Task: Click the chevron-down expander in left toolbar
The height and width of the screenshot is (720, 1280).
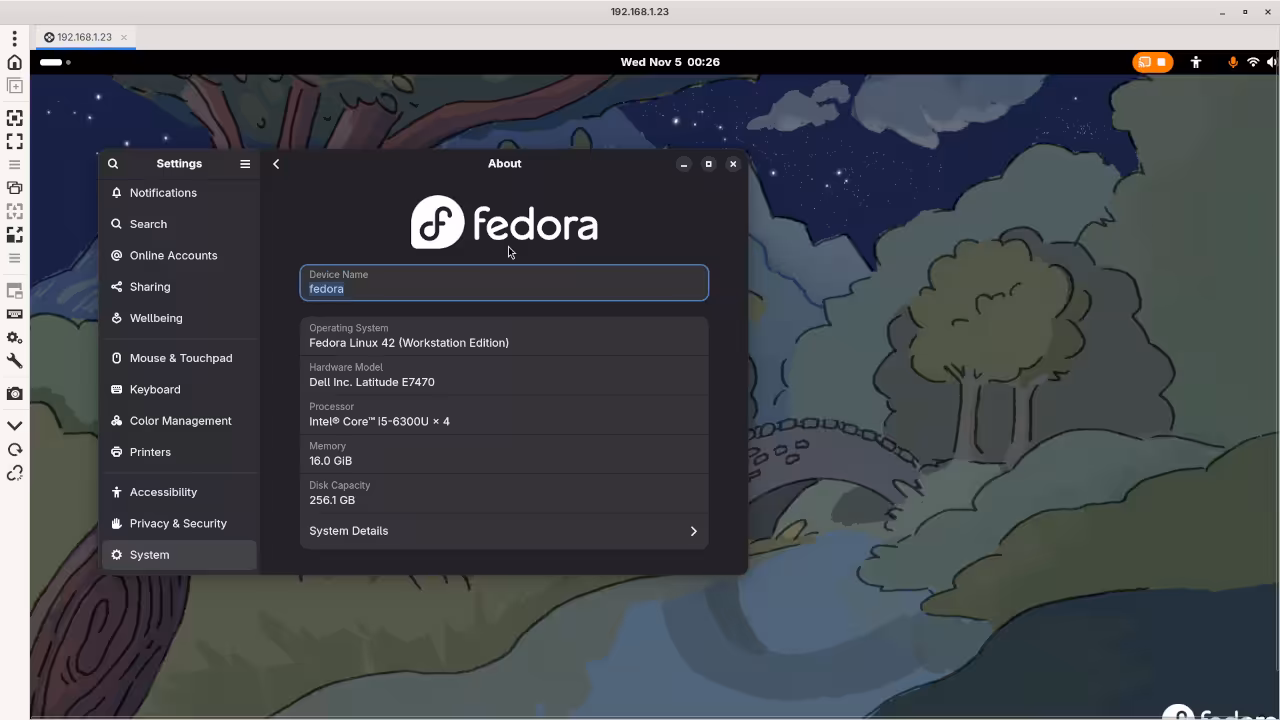Action: point(14,424)
